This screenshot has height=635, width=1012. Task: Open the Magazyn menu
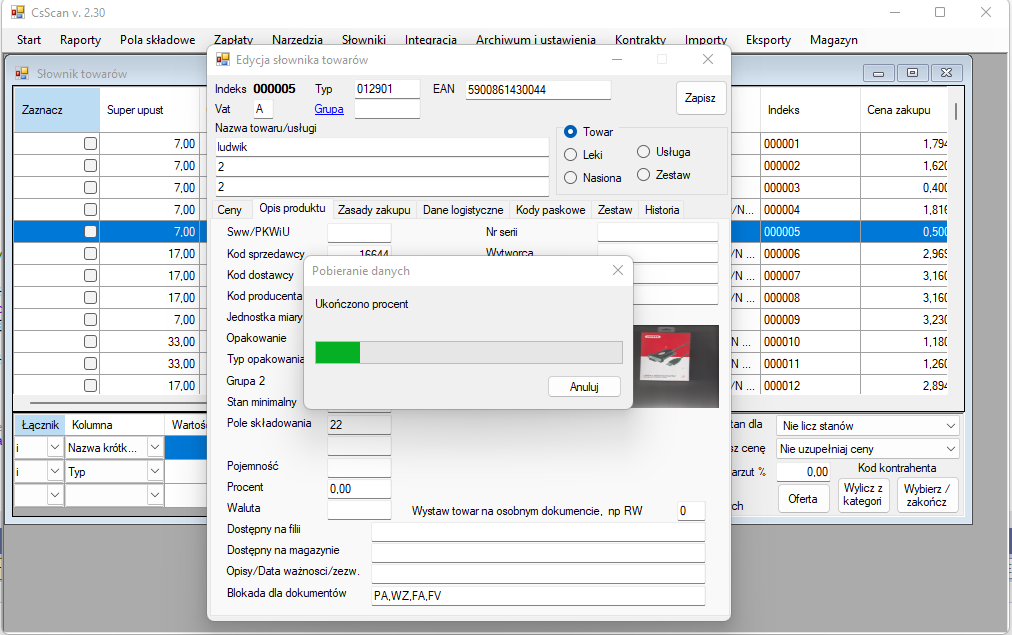click(x=834, y=40)
